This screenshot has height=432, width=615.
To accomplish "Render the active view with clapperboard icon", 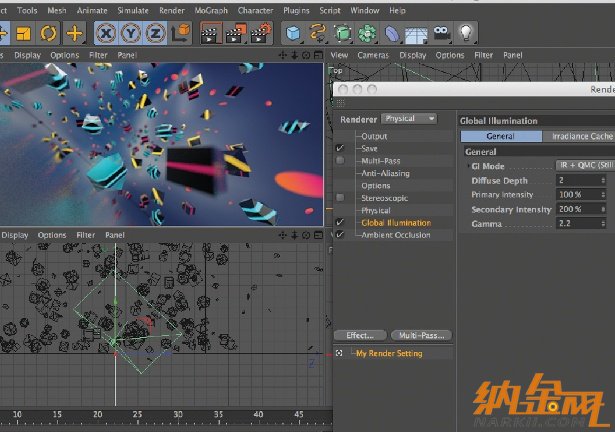I will (x=211, y=34).
